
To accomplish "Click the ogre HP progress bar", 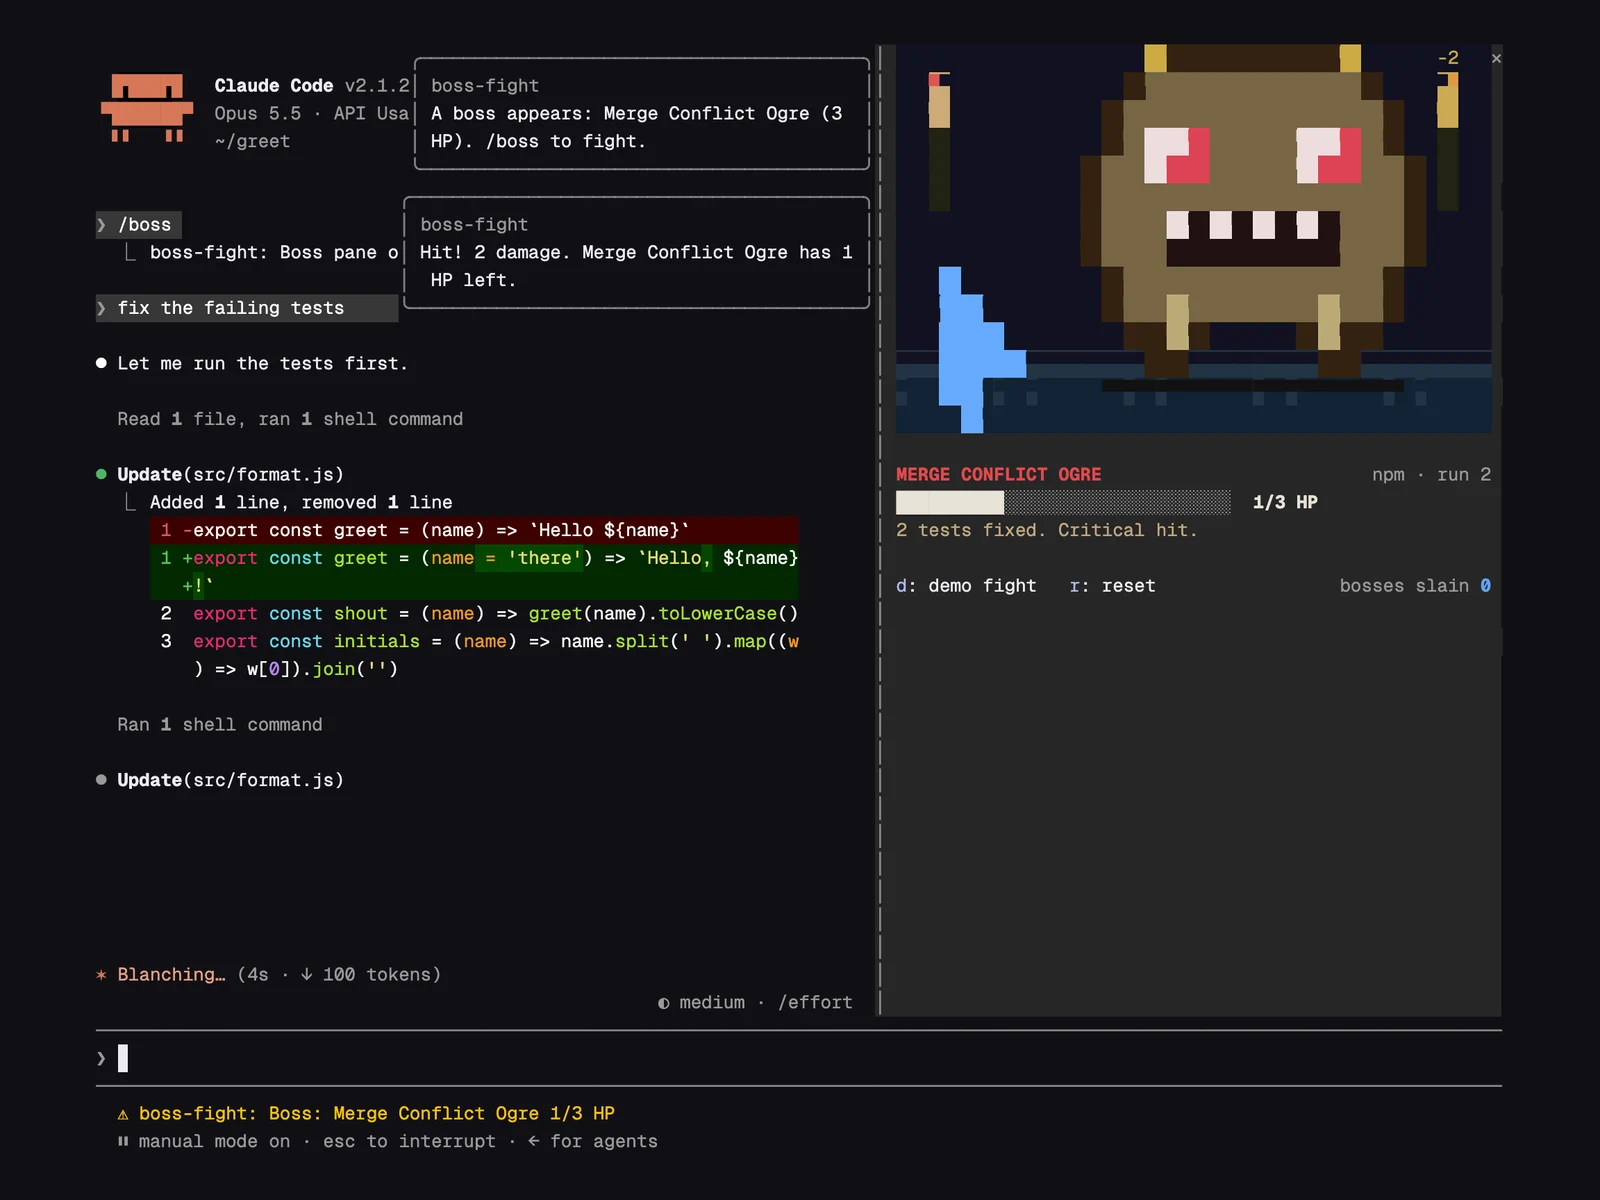I will pos(1063,502).
